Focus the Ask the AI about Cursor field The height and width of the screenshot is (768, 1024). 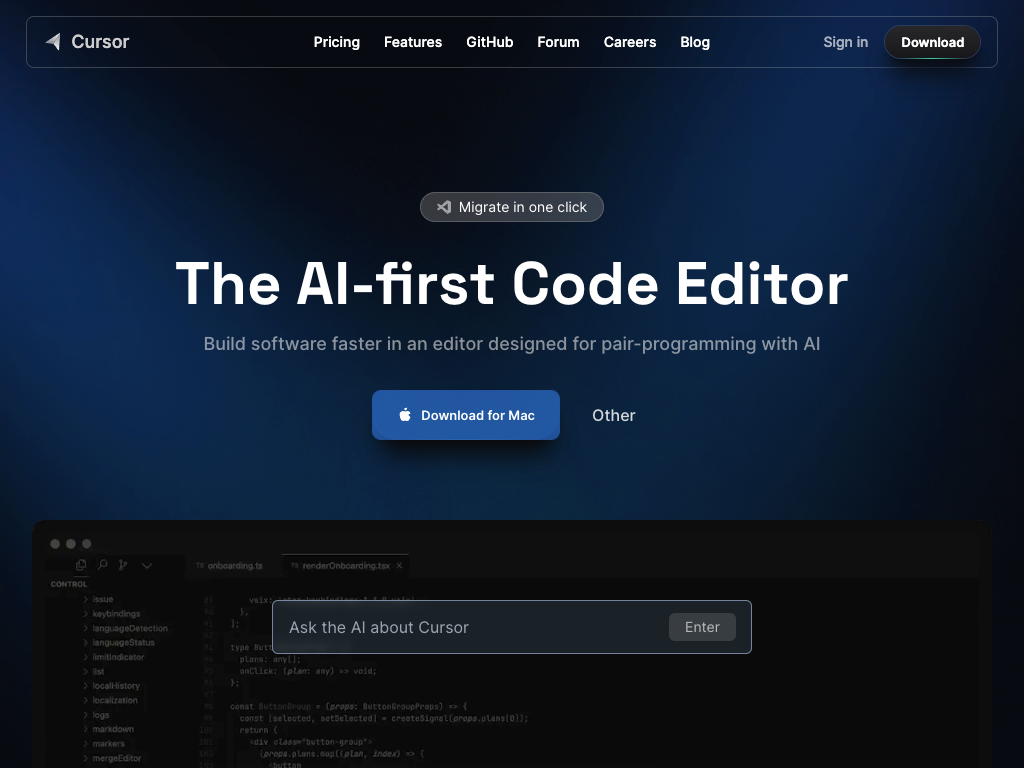tap(511, 627)
